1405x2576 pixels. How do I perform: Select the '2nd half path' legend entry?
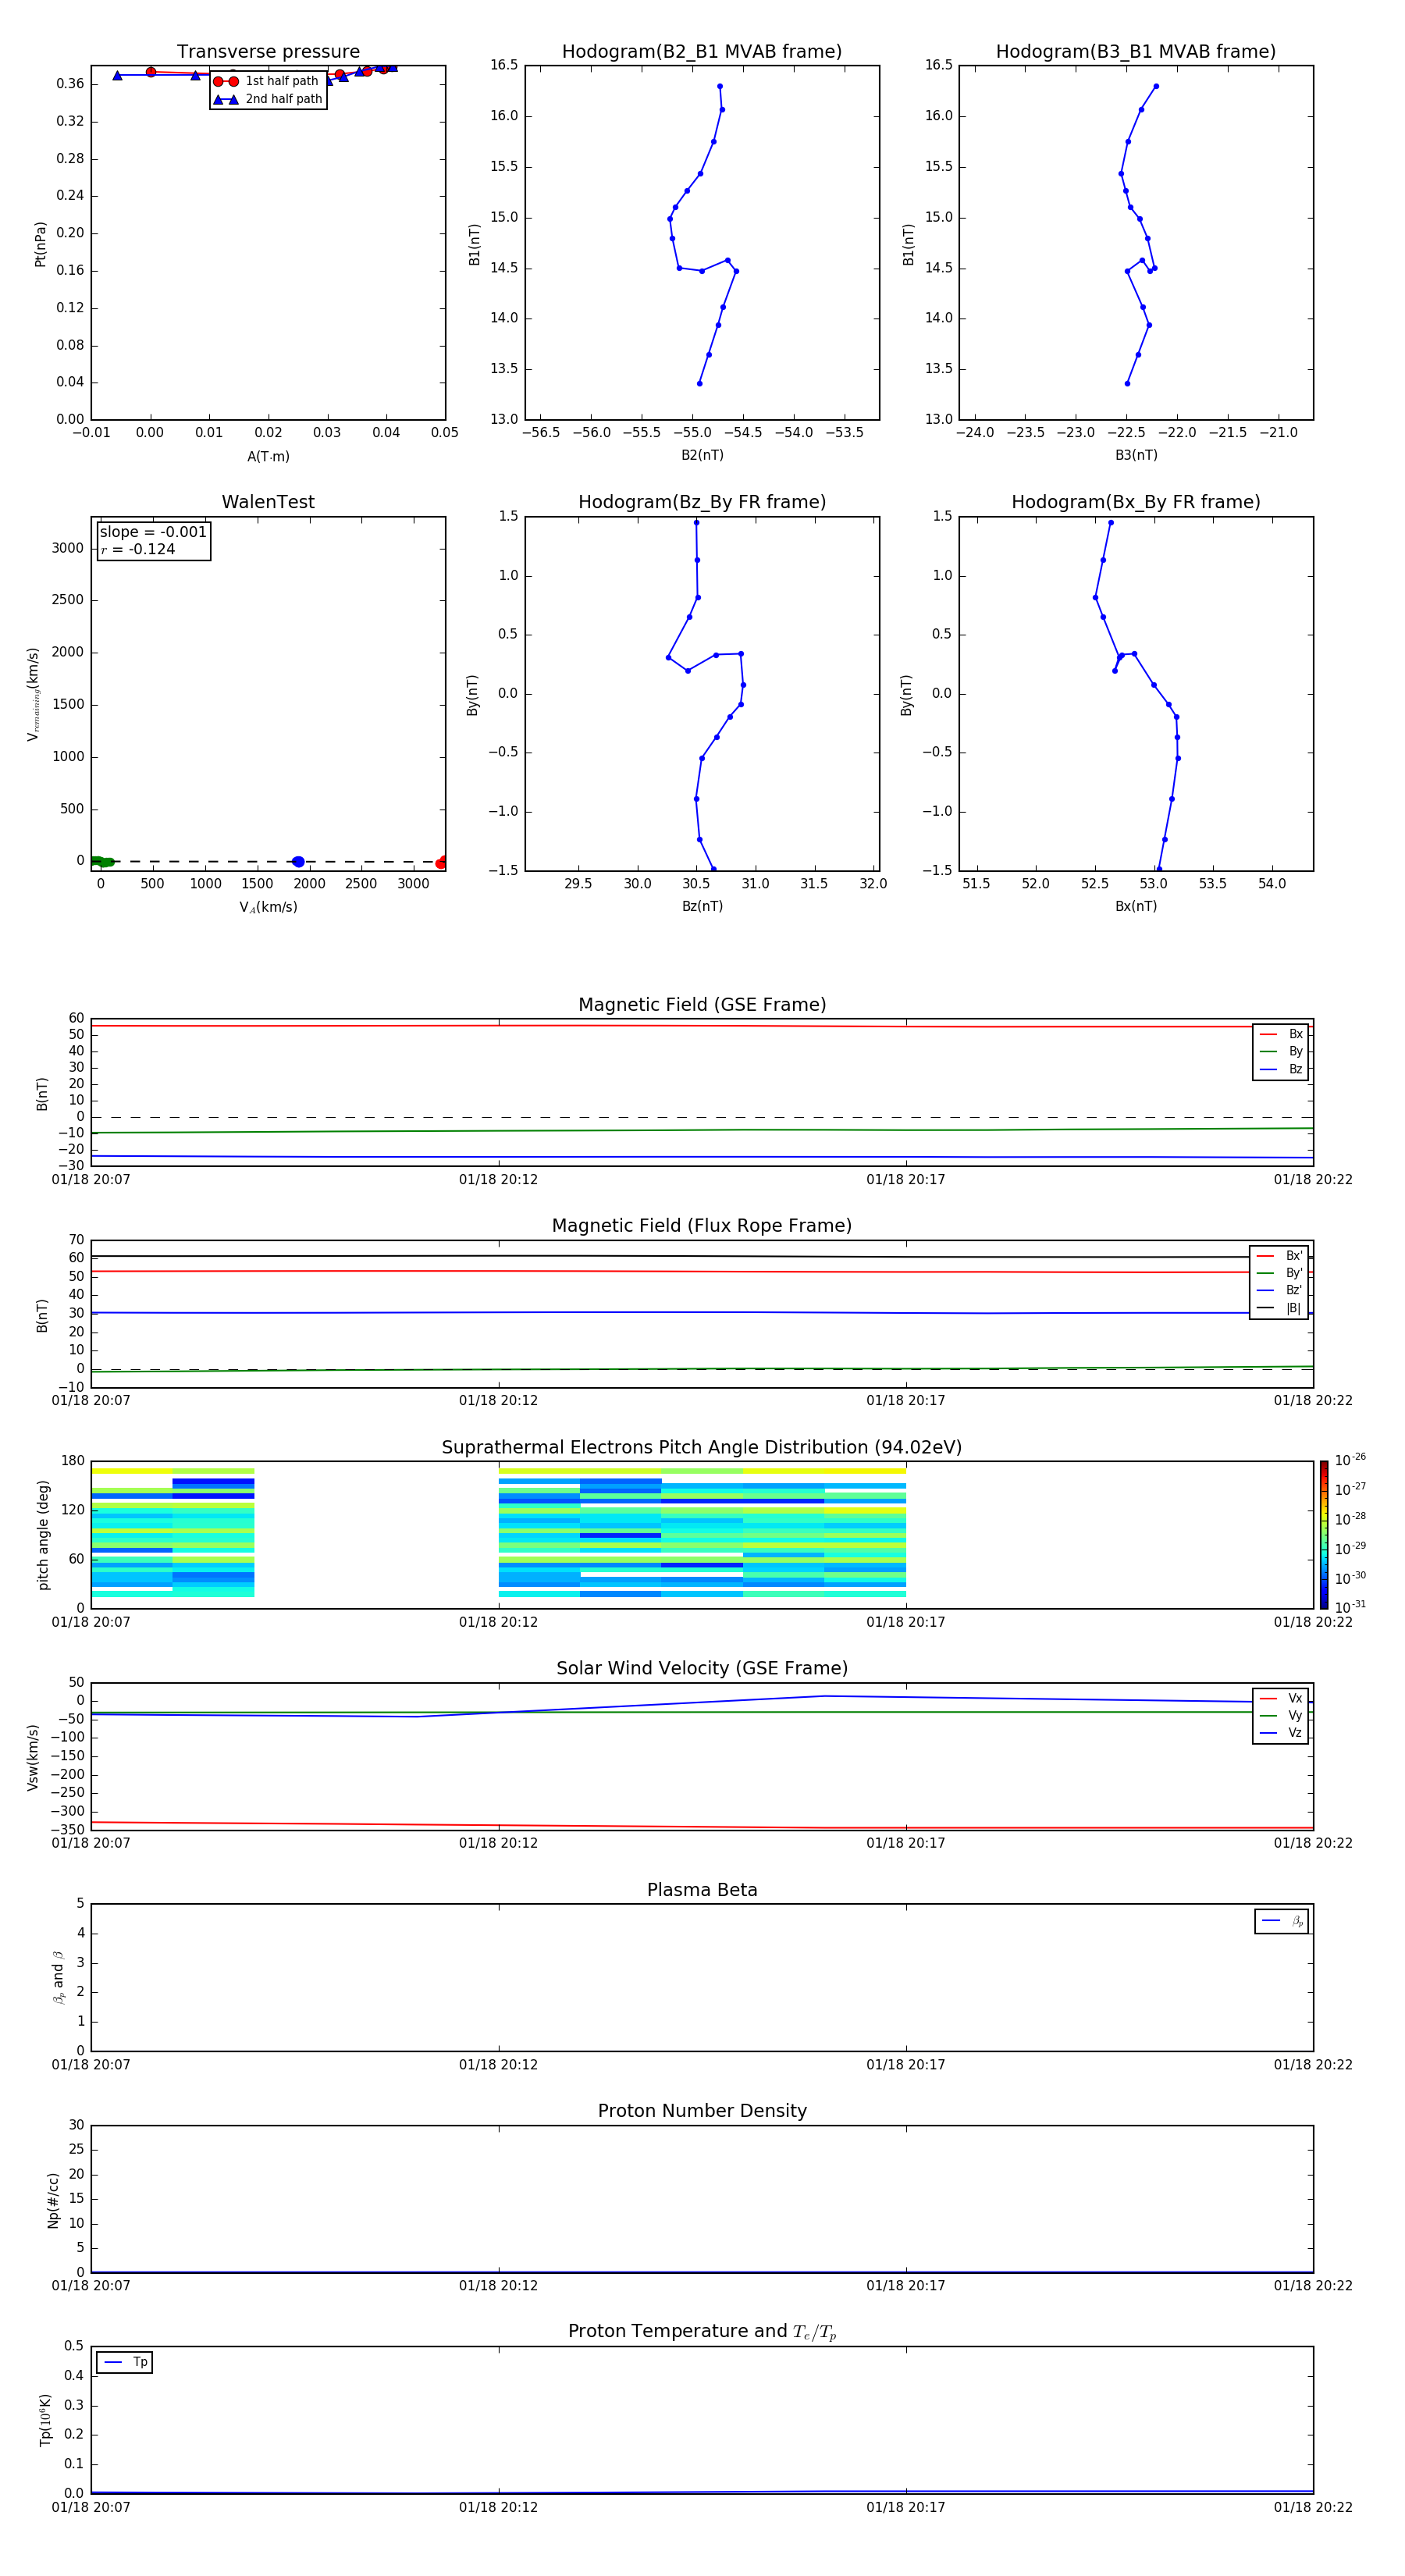[x=268, y=99]
